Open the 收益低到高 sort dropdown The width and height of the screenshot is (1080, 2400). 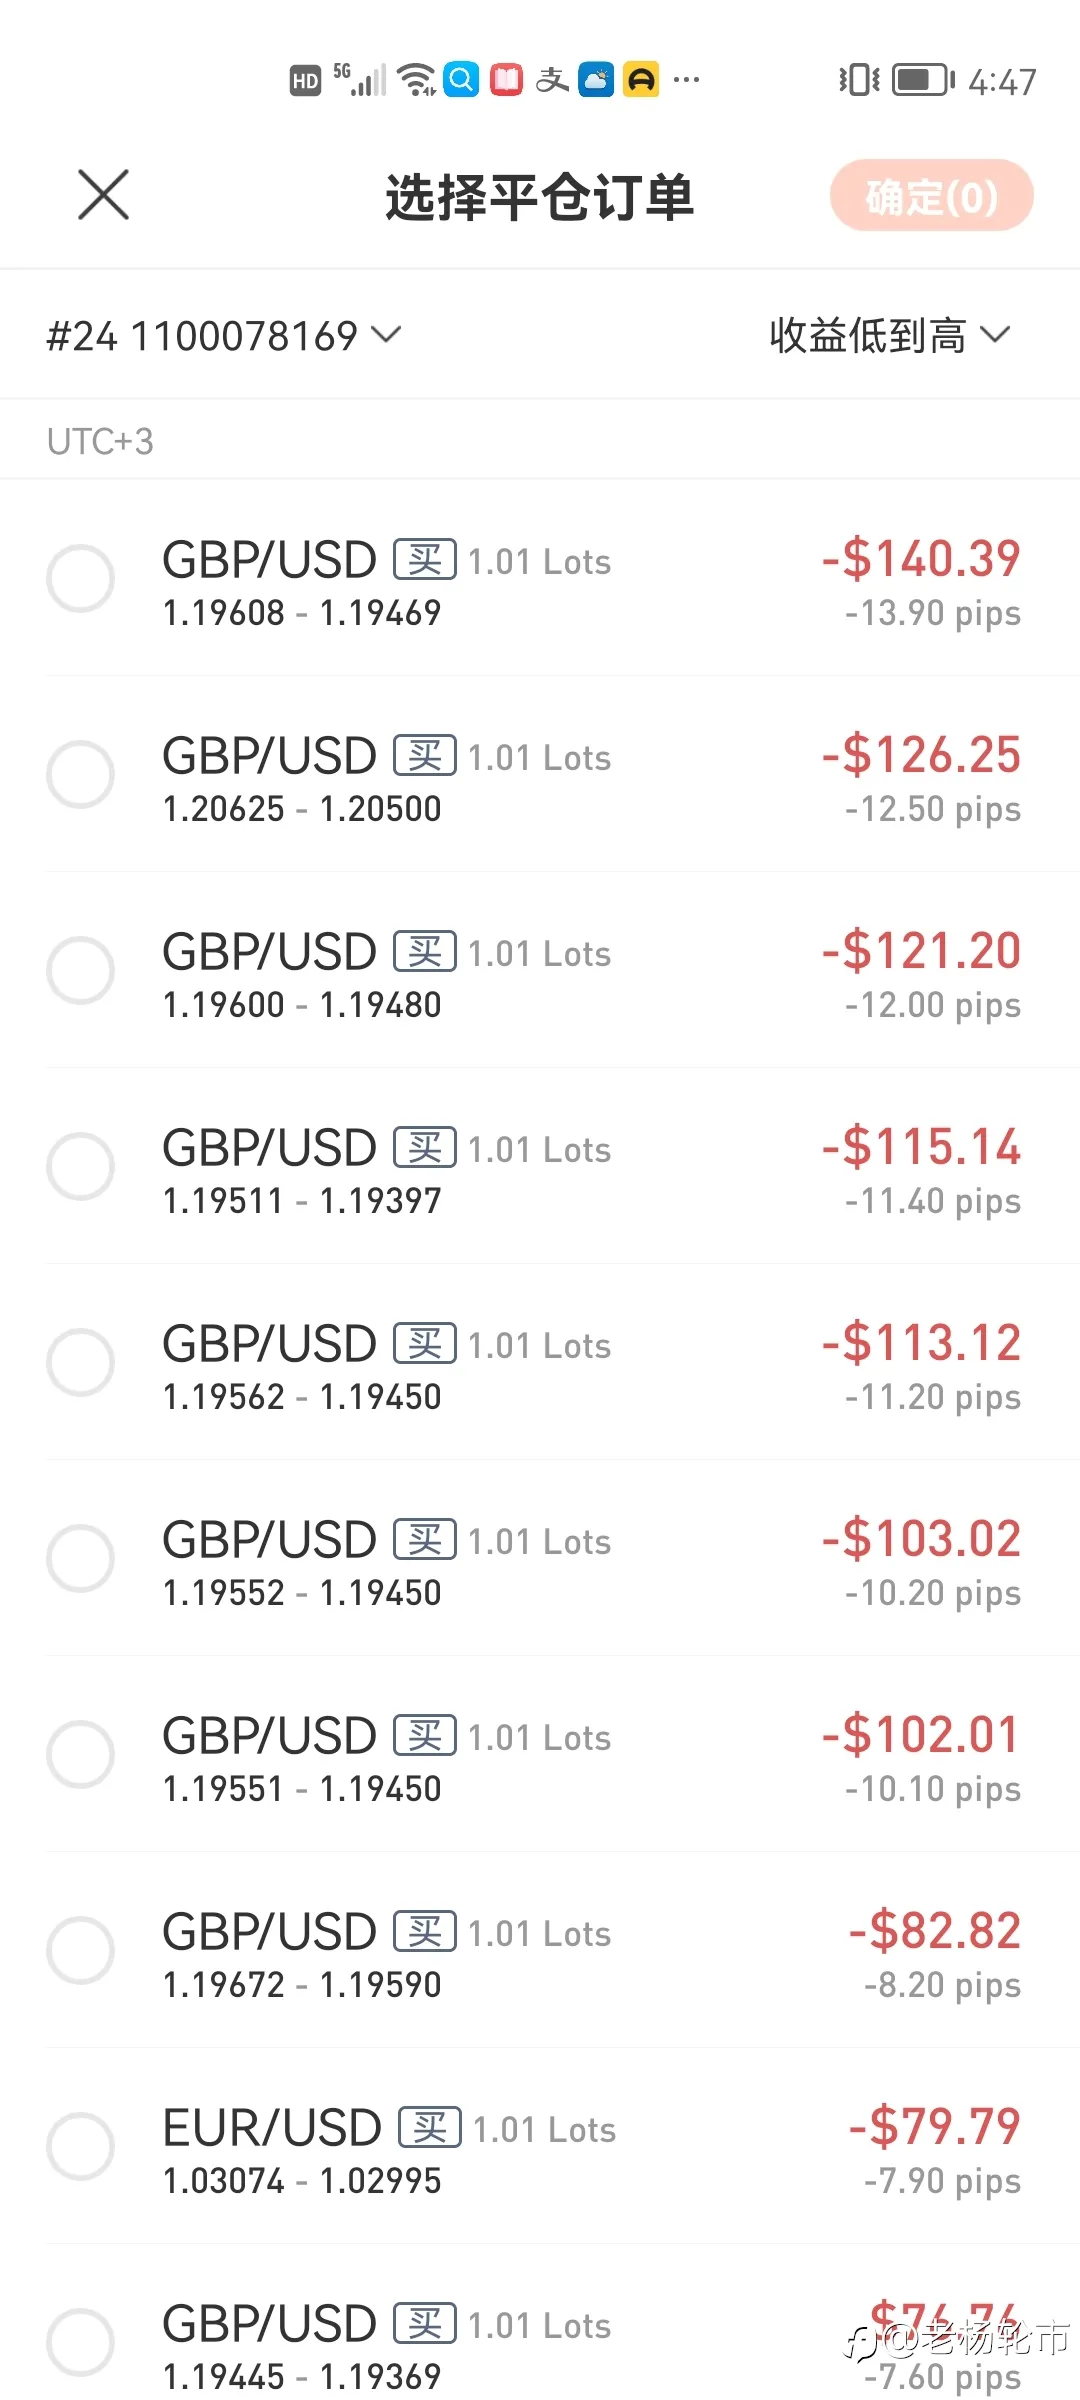tap(890, 336)
